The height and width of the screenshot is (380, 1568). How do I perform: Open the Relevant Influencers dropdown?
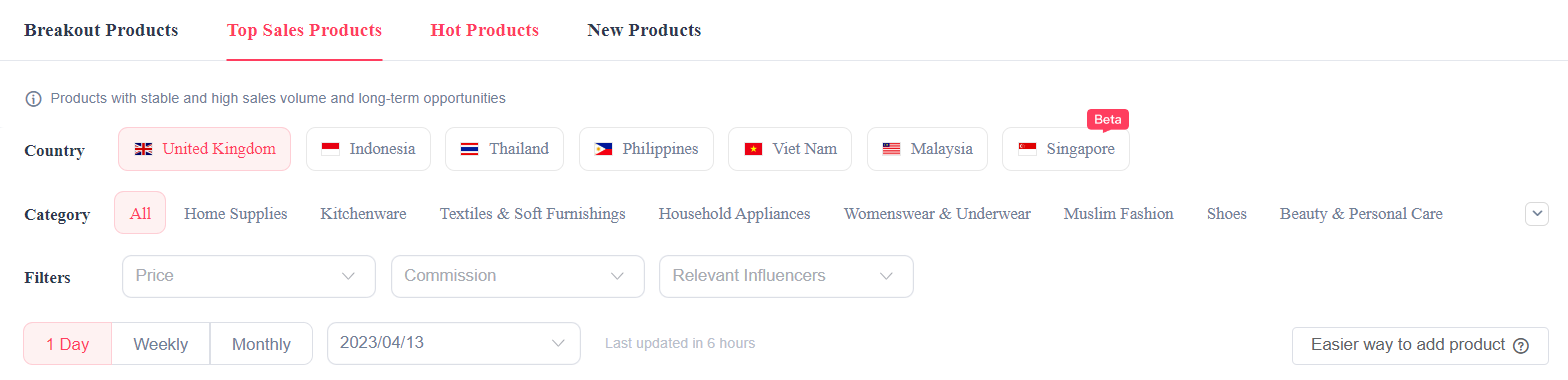pos(786,276)
